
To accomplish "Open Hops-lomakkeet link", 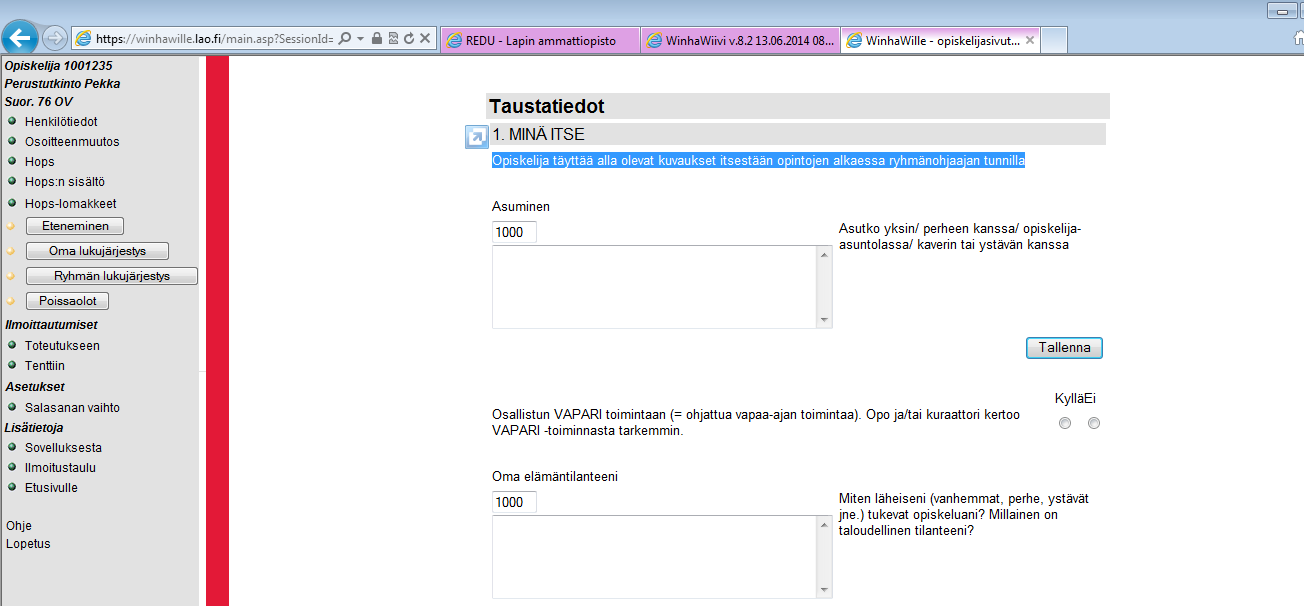I will (x=71, y=204).
